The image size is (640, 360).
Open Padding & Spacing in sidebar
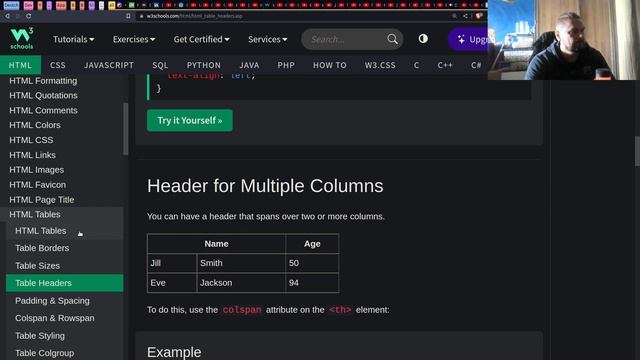(52, 301)
